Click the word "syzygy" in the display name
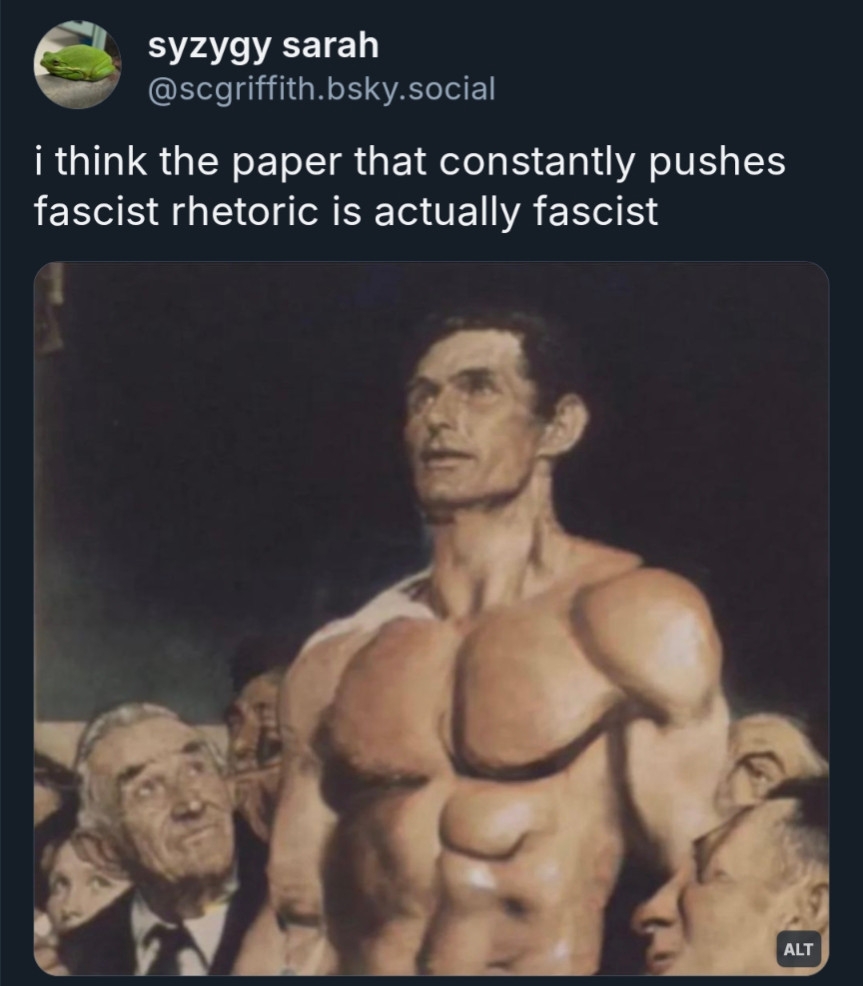863x986 pixels. point(211,48)
